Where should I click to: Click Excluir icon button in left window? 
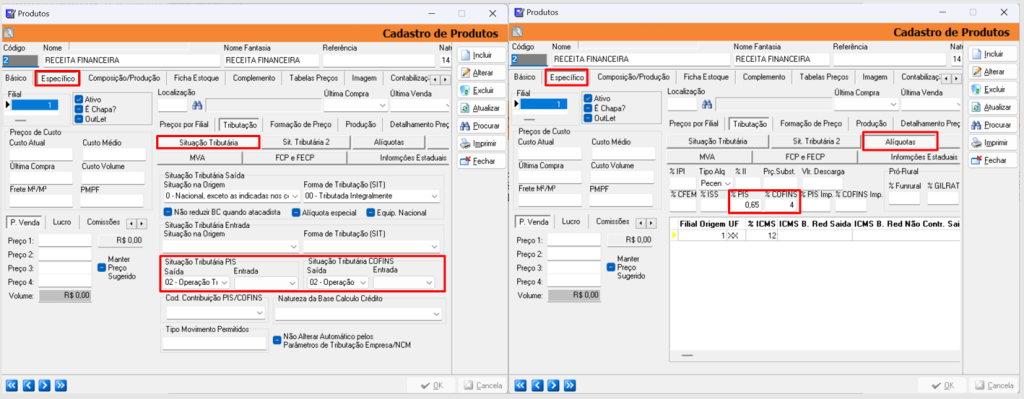481,90
